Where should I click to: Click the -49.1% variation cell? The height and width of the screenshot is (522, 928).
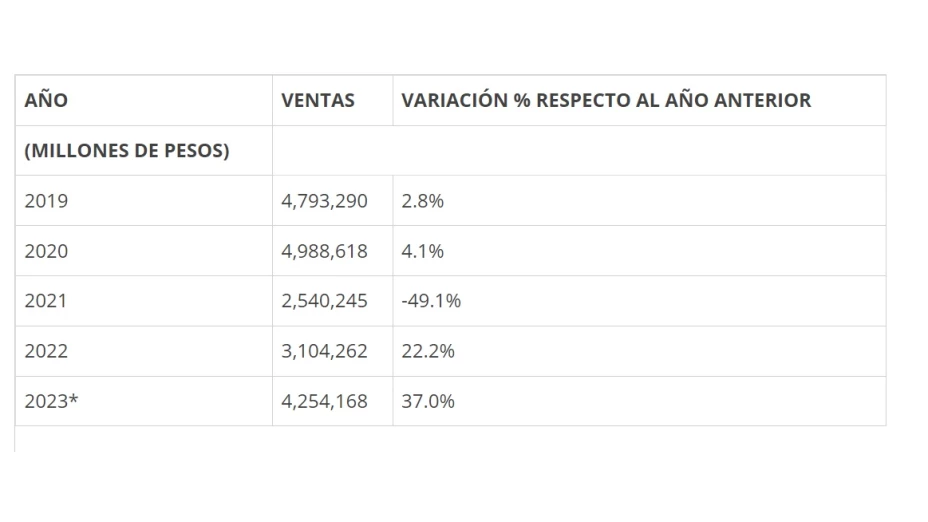[x=639, y=301]
